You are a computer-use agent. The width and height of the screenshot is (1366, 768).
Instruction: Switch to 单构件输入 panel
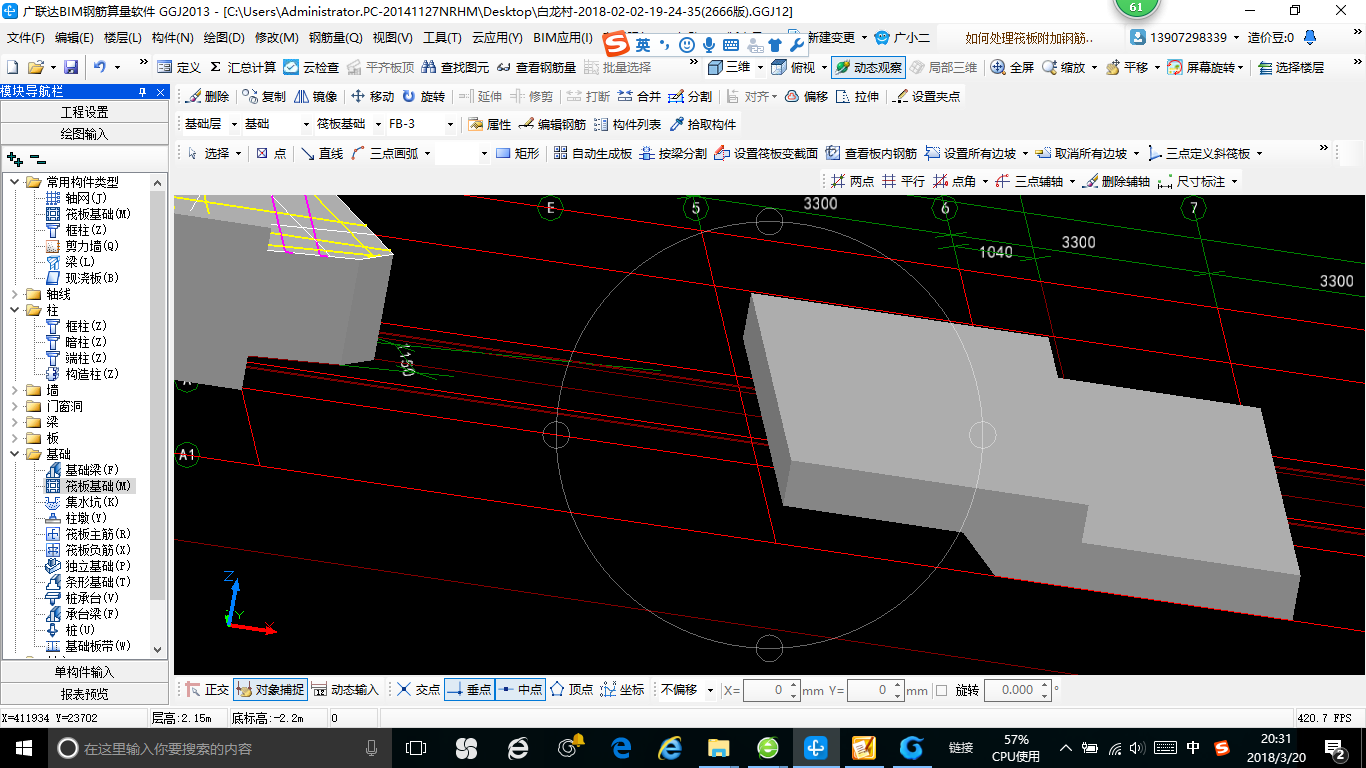coord(85,672)
